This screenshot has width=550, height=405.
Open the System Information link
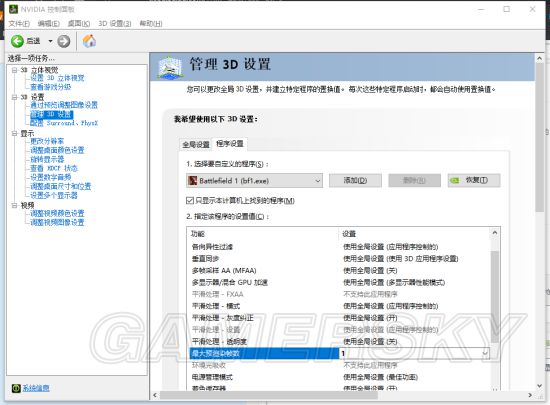tap(36, 388)
